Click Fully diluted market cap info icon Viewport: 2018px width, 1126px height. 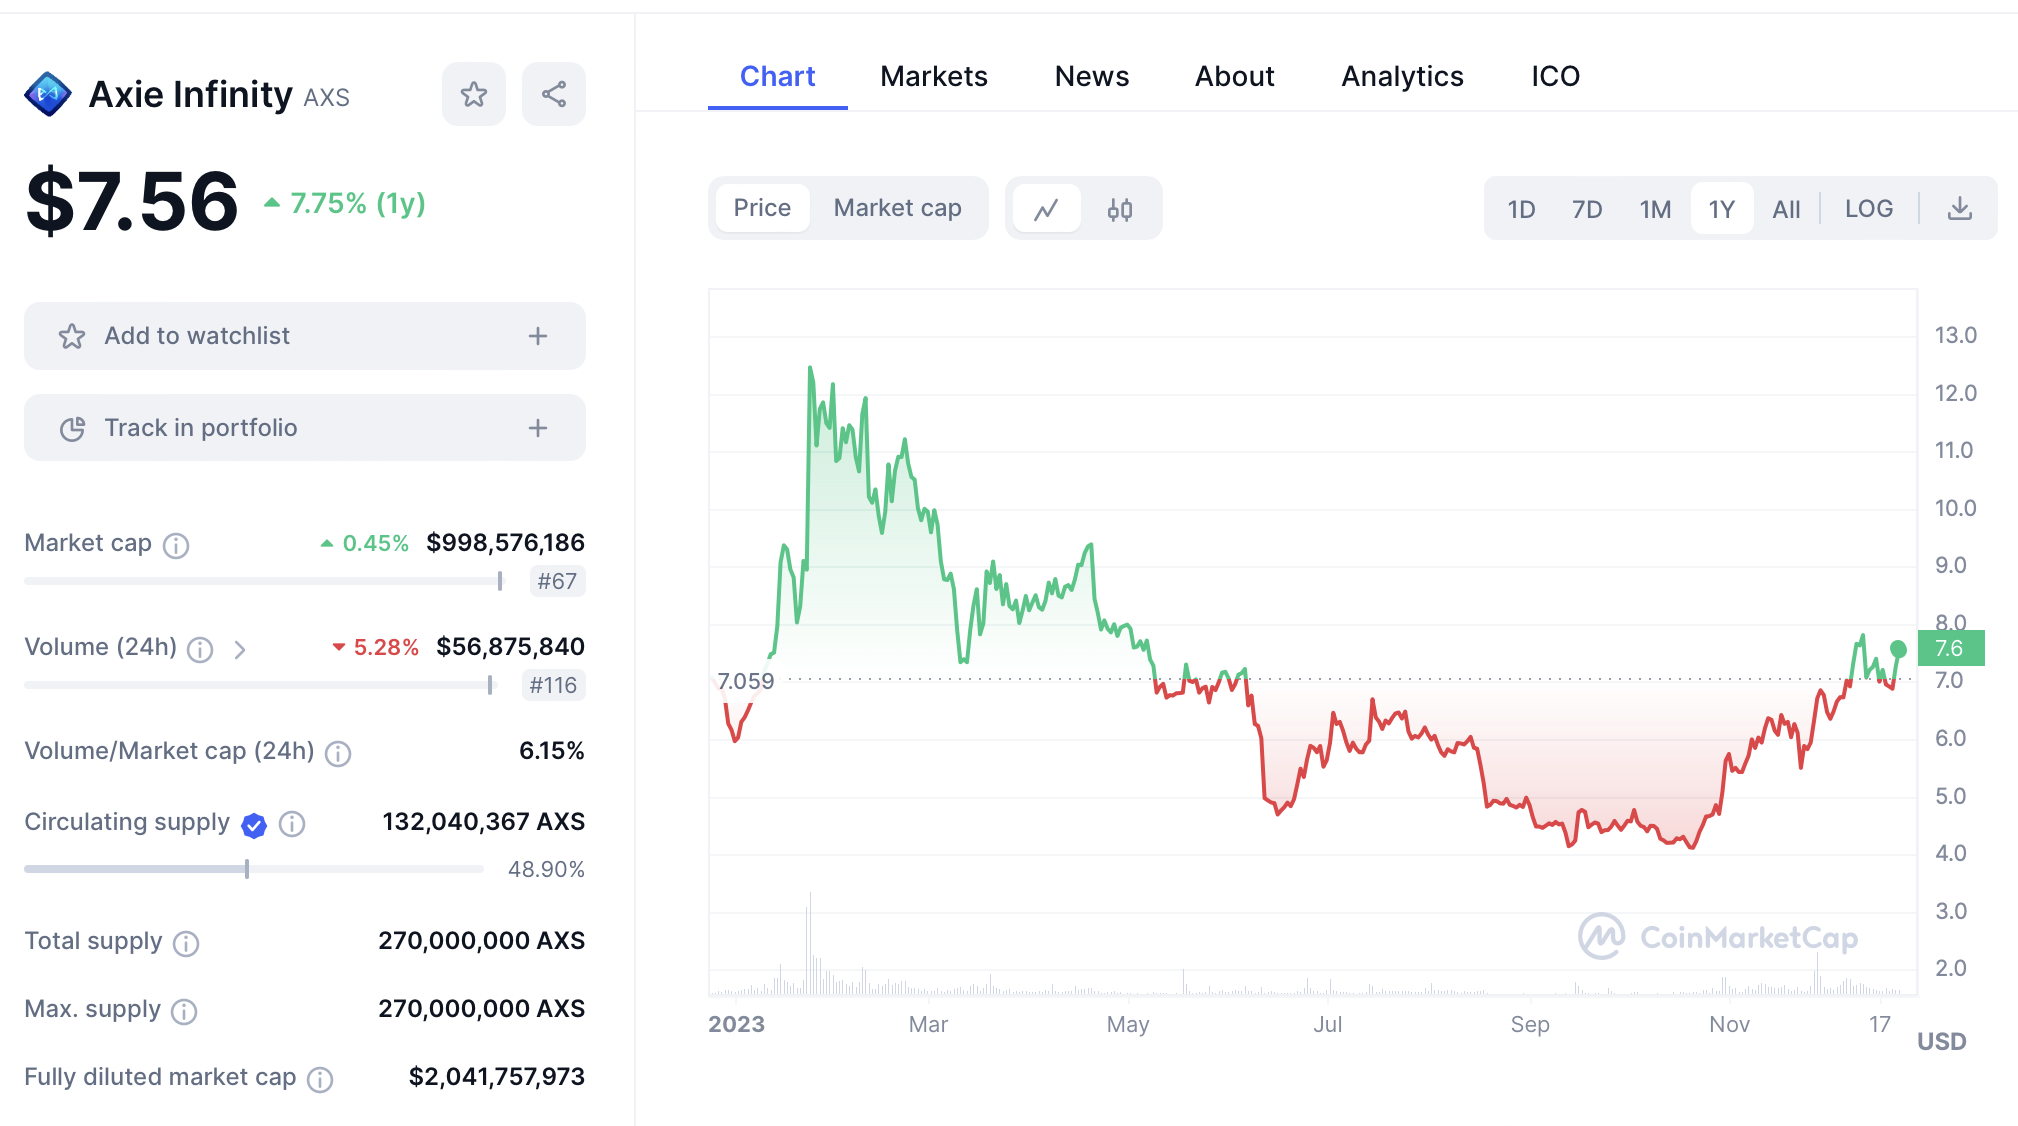click(320, 1079)
